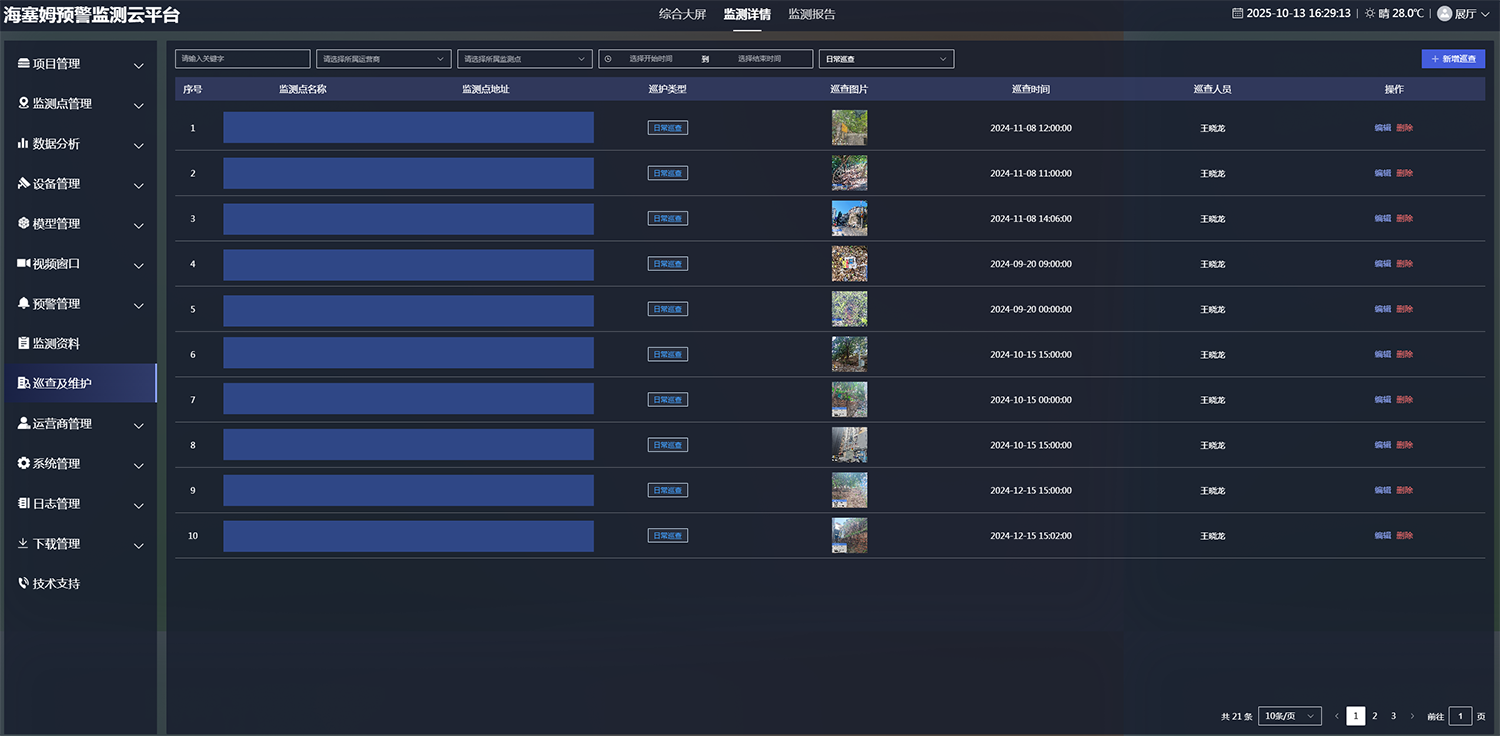Click the 新增巡查 button
Image resolution: width=1500 pixels, height=736 pixels.
point(1452,59)
